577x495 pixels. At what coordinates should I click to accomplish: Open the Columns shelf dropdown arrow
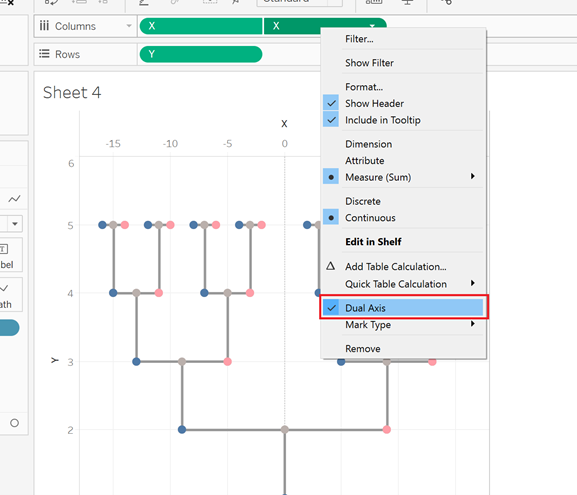[x=129, y=26]
